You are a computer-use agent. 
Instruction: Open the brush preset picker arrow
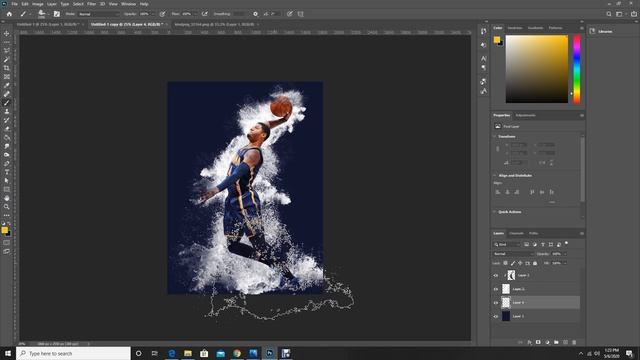(48, 14)
